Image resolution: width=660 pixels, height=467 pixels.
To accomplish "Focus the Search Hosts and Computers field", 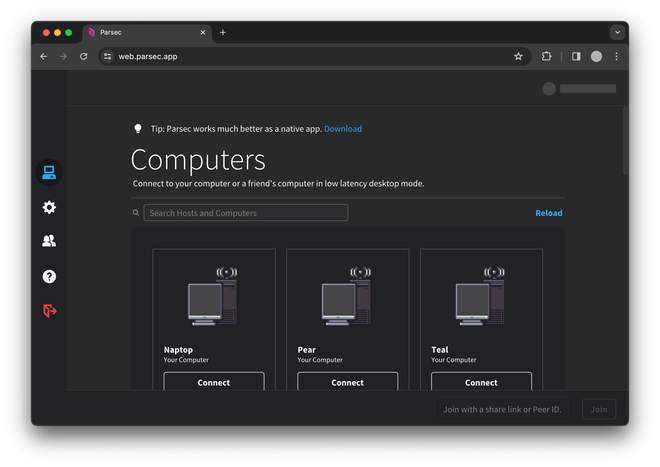I will pyautogui.click(x=246, y=213).
